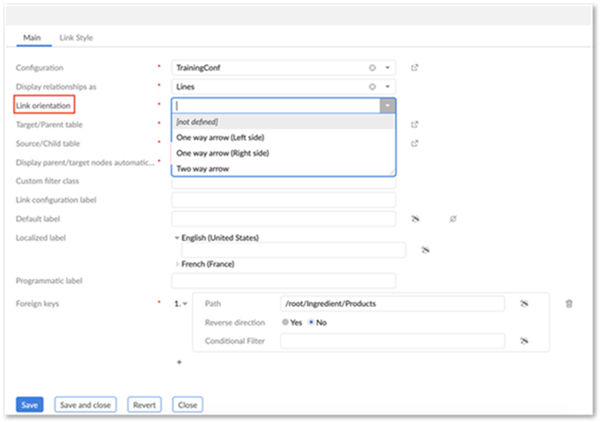This screenshot has width=600, height=422.
Task: Click Save and close button
Action: pyautogui.click(x=85, y=405)
